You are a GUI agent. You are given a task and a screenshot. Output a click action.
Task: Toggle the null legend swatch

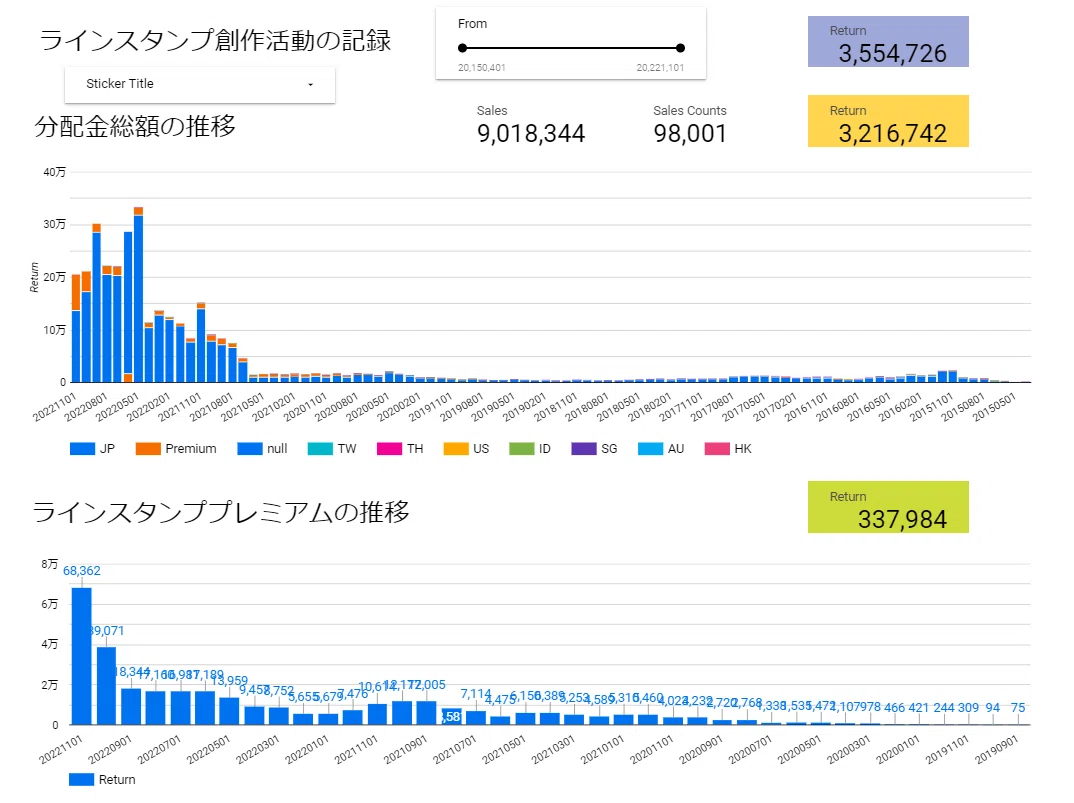pos(250,449)
